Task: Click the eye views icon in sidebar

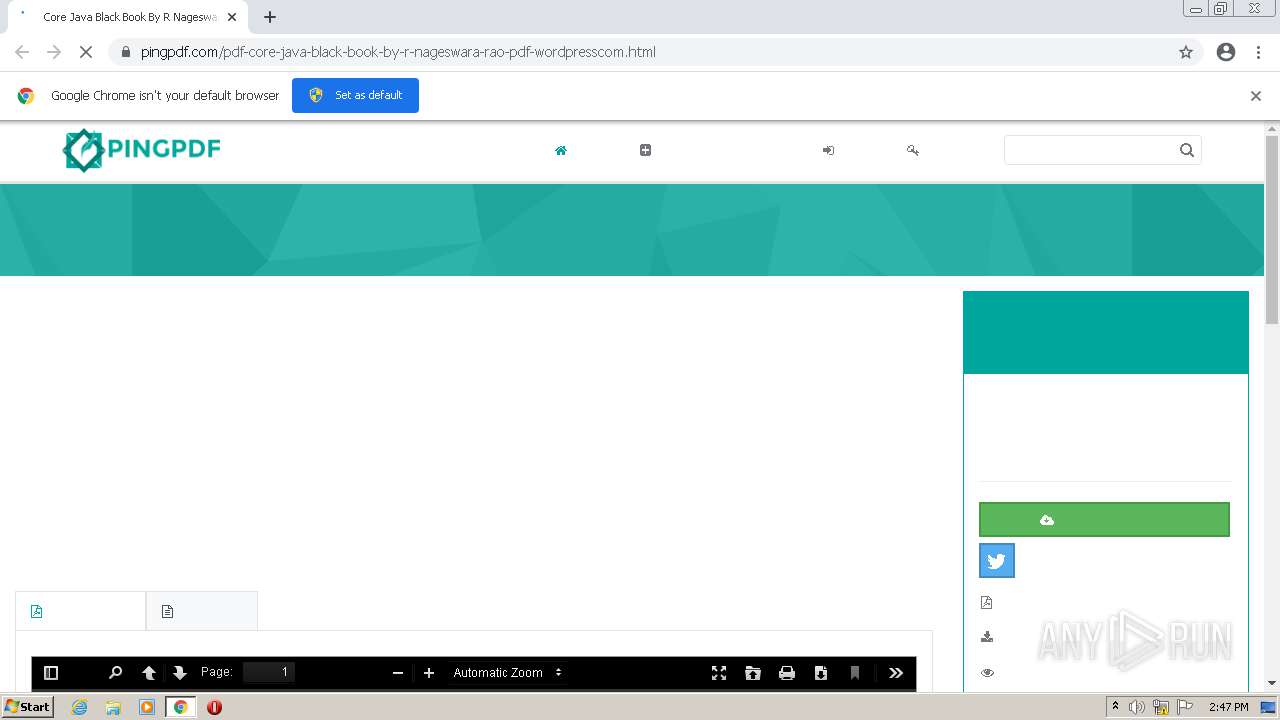Action: click(x=987, y=673)
